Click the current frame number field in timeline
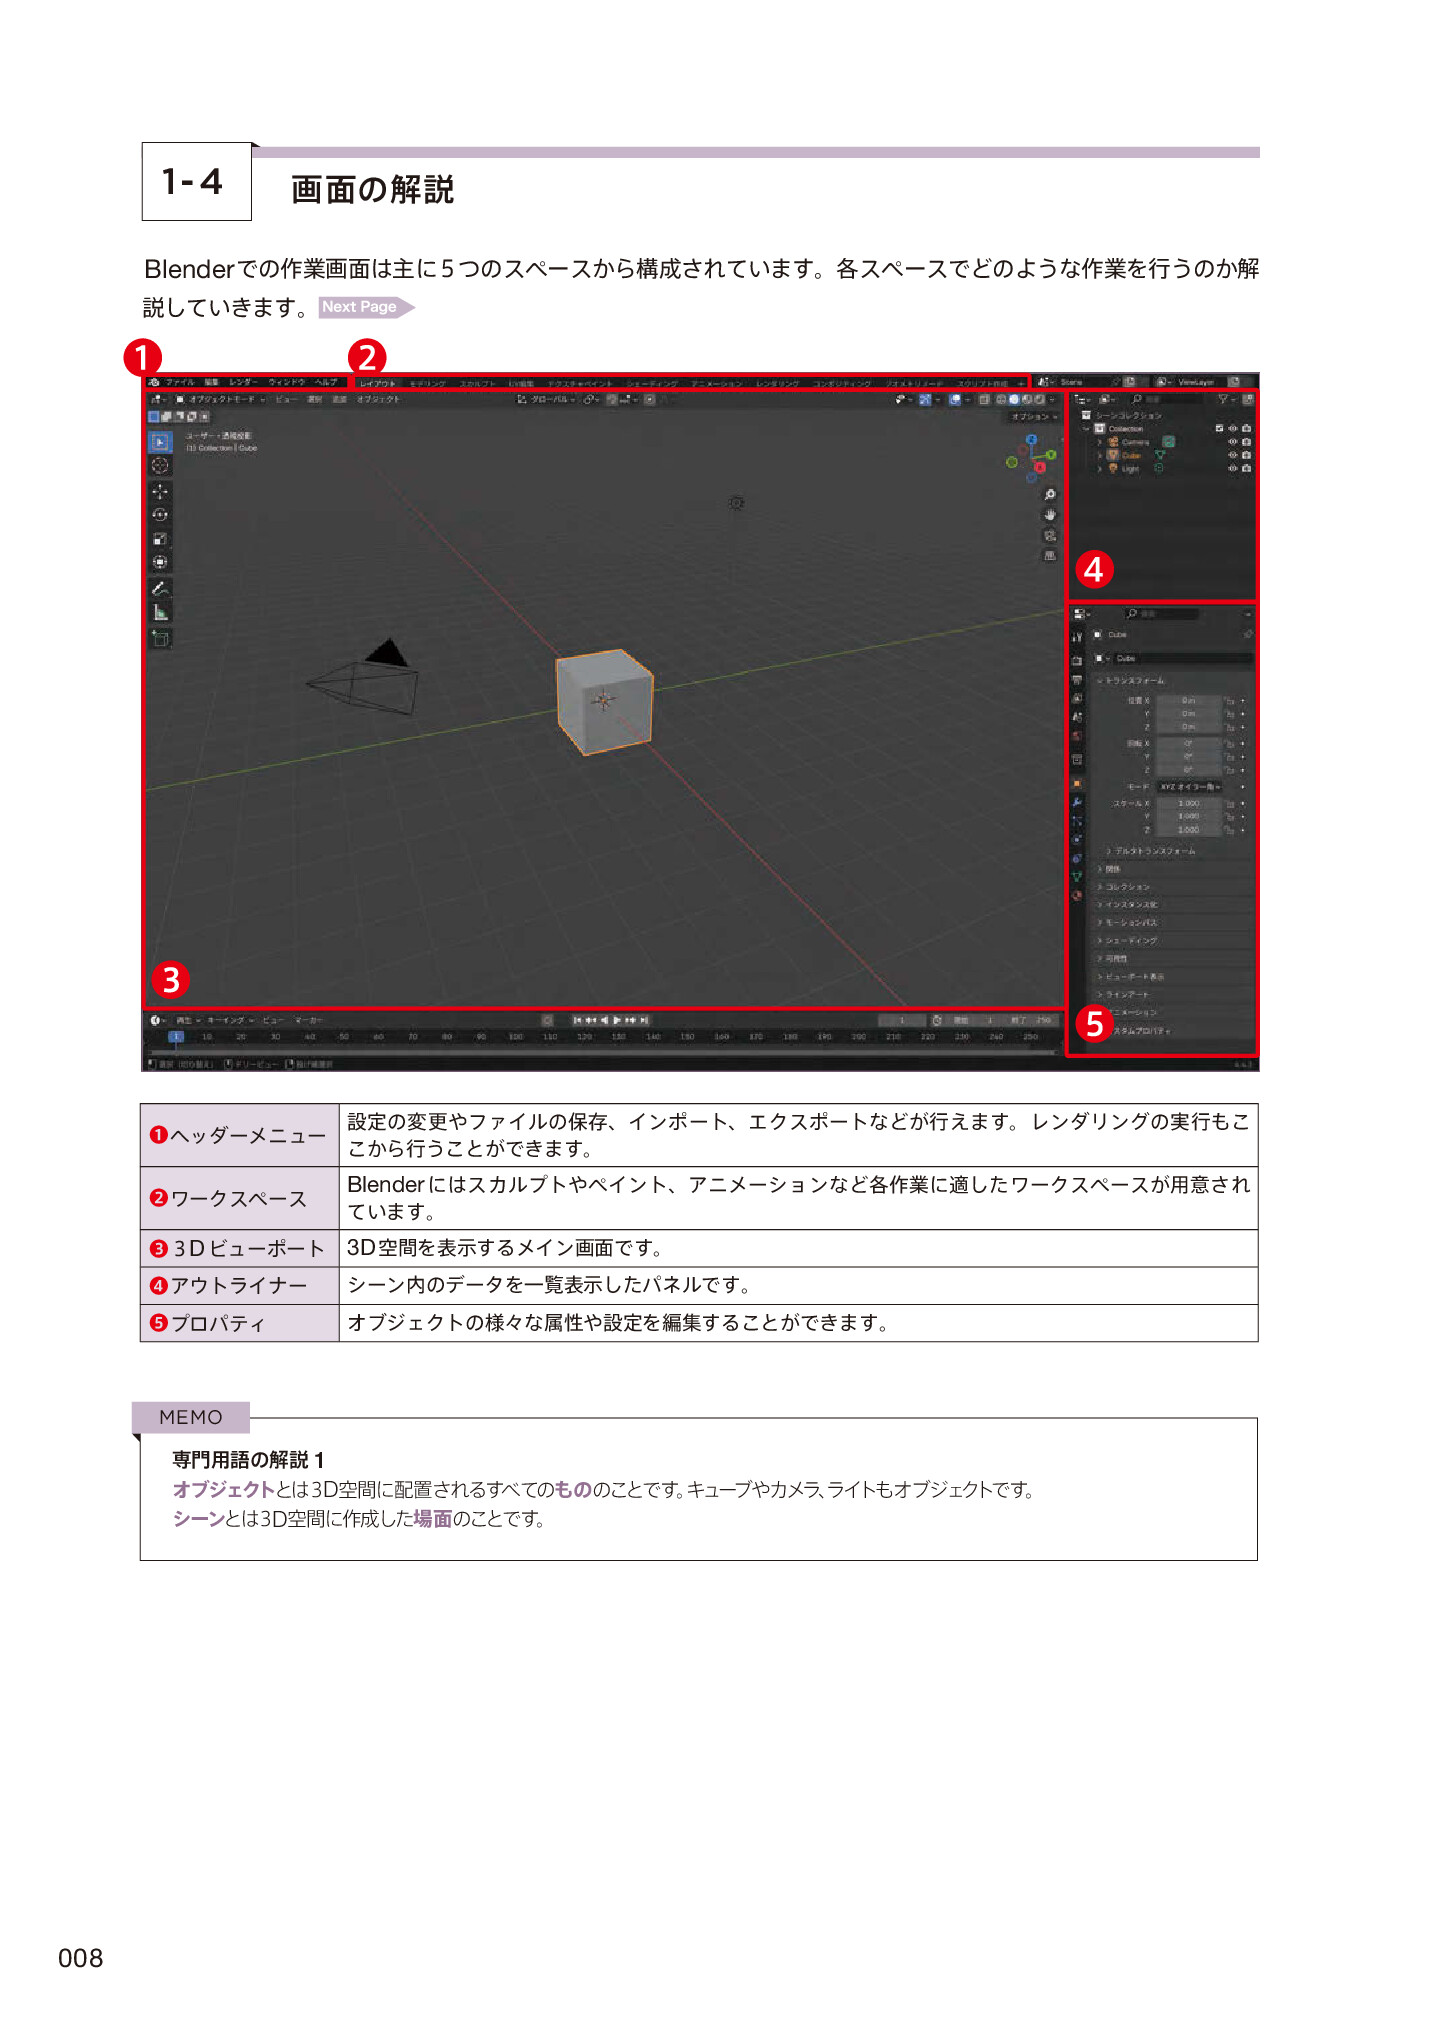The width and height of the screenshot is (1433, 2024). [x=902, y=1020]
